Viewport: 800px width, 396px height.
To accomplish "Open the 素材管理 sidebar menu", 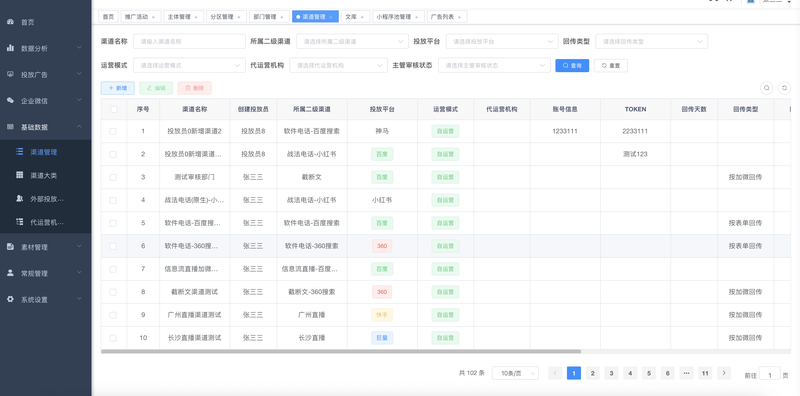I will click(x=46, y=247).
